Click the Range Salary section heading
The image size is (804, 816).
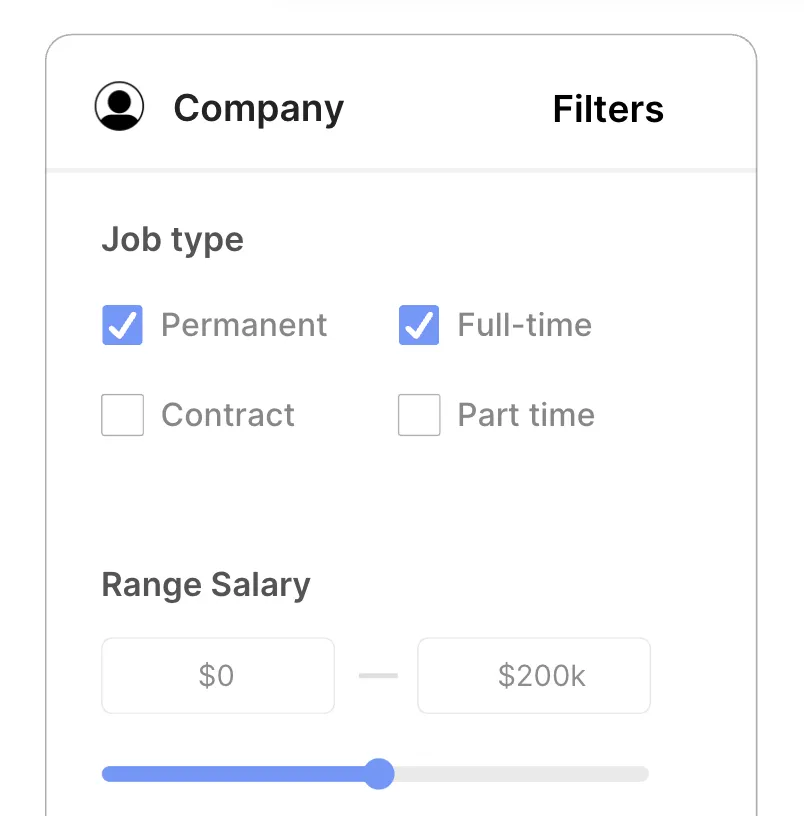(x=206, y=585)
